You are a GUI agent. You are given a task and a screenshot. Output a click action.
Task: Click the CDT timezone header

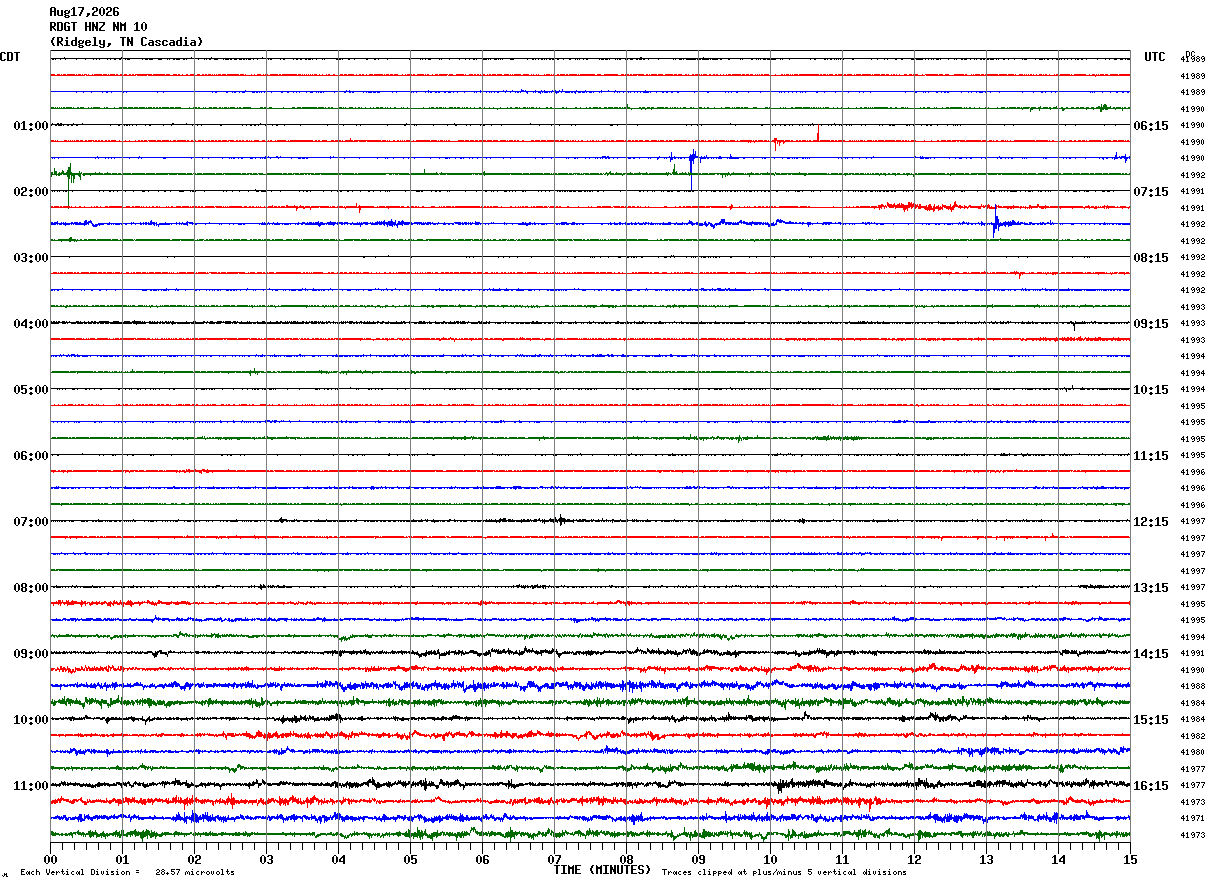pyautogui.click(x=10, y=57)
